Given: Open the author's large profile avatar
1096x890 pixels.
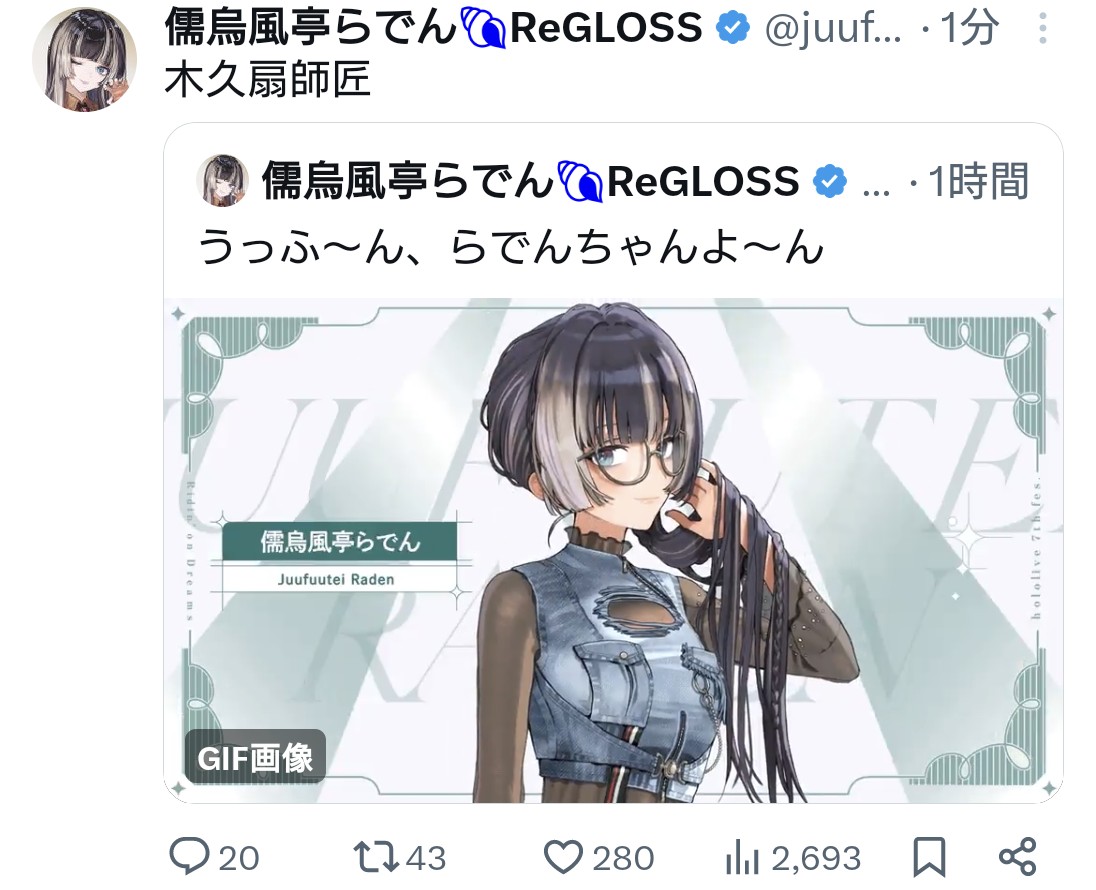Looking at the screenshot, I should (85, 59).
